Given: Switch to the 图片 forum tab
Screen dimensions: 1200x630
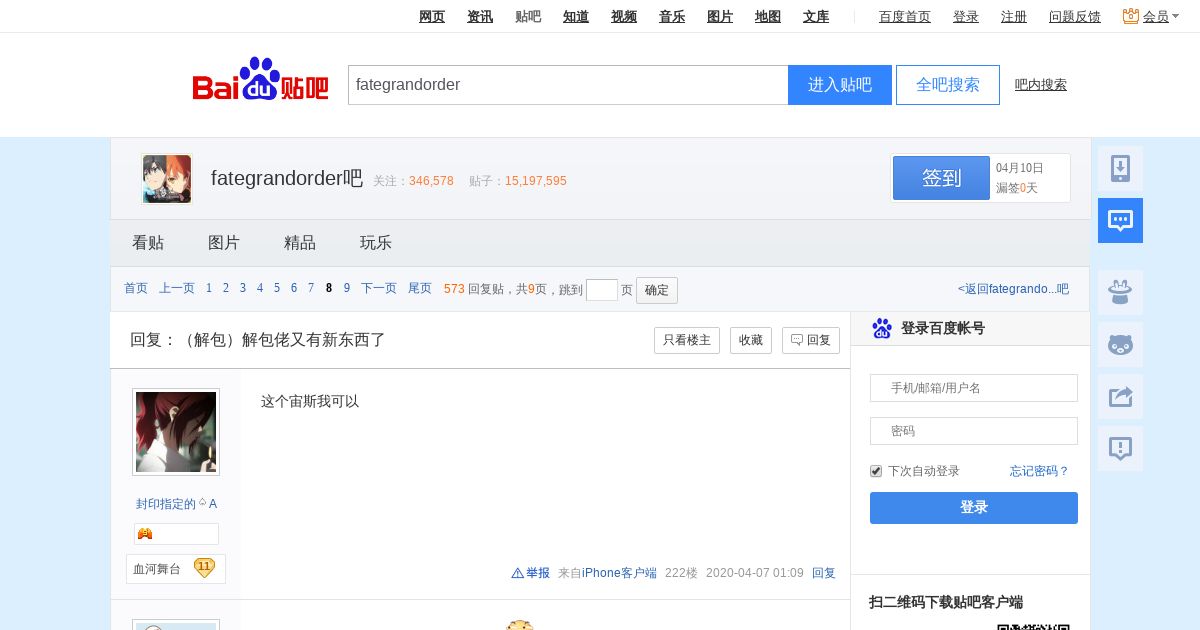Looking at the screenshot, I should (x=224, y=243).
